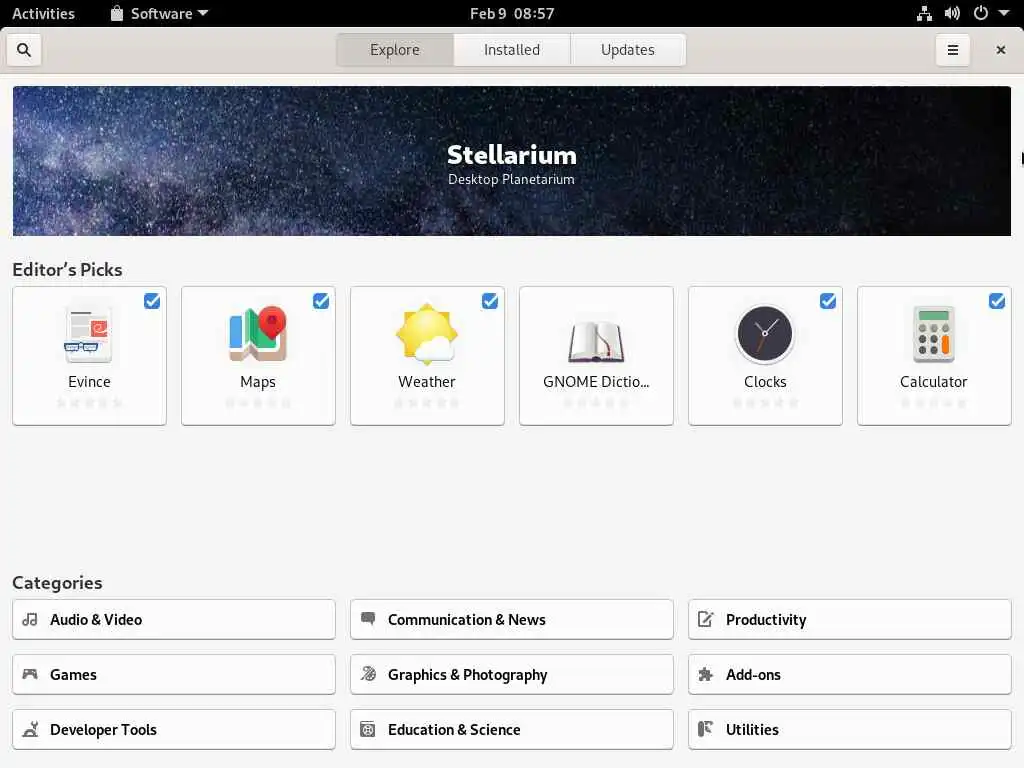Viewport: 1024px width, 768px height.
Task: Click the Communication & News chat icon
Action: click(x=368, y=618)
